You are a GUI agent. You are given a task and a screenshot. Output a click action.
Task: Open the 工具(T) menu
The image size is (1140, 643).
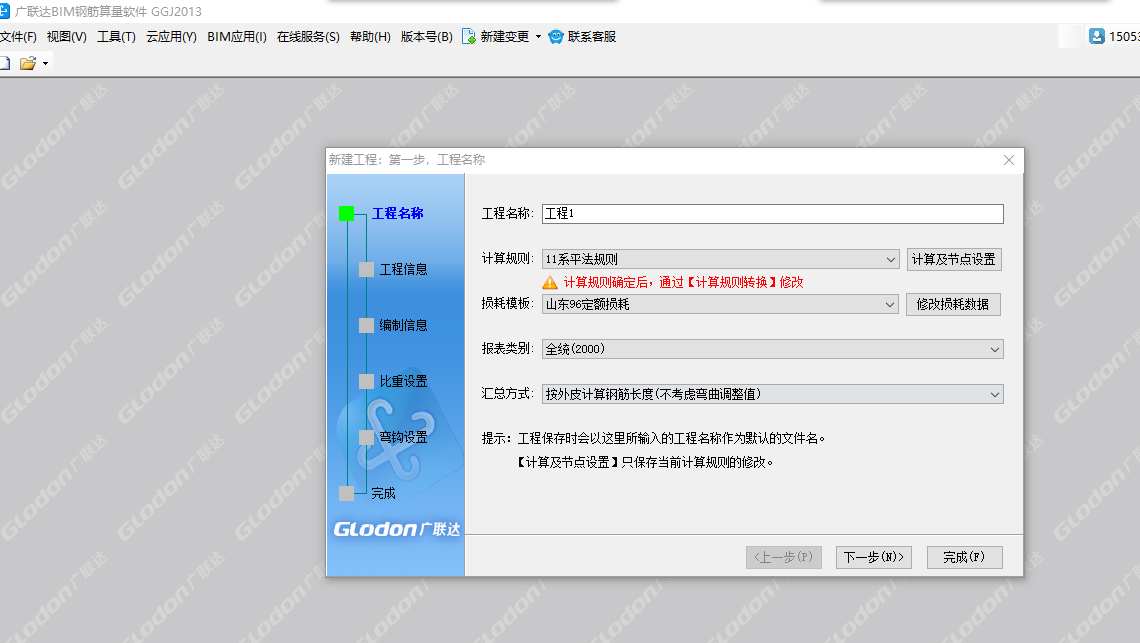(x=116, y=36)
